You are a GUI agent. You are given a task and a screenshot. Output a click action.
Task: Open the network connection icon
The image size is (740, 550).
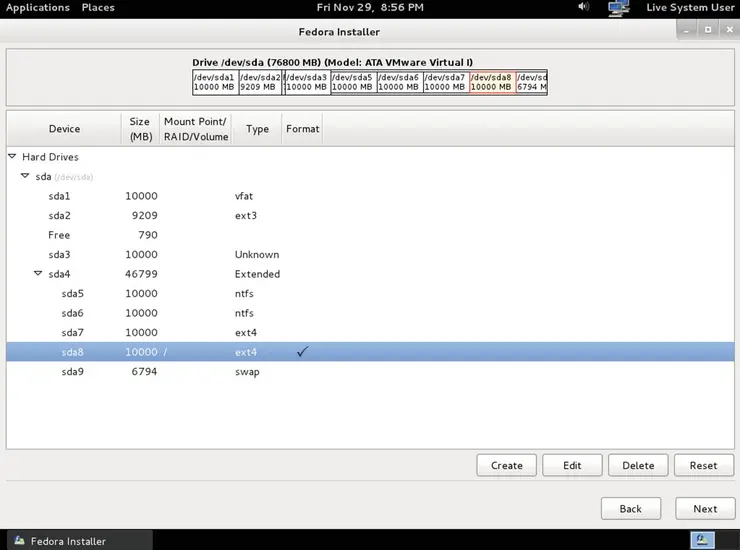[618, 8]
